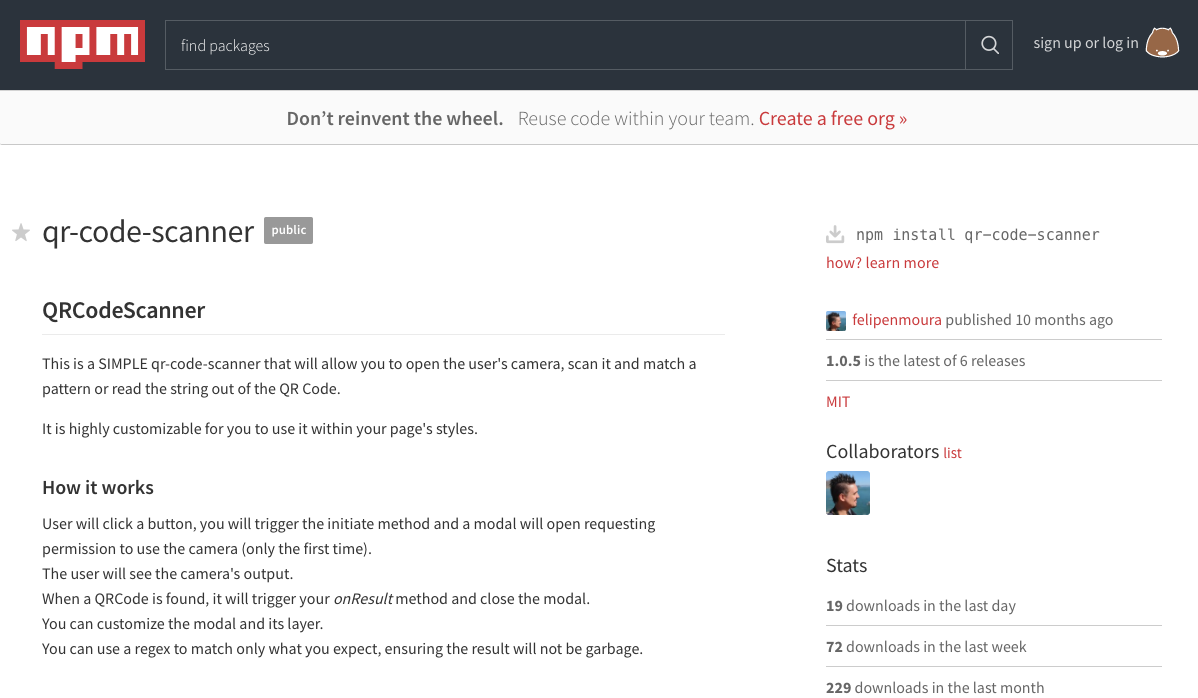1198x698 pixels.
Task: Visit the felipenmoura publisher profile link
Action: click(x=896, y=320)
